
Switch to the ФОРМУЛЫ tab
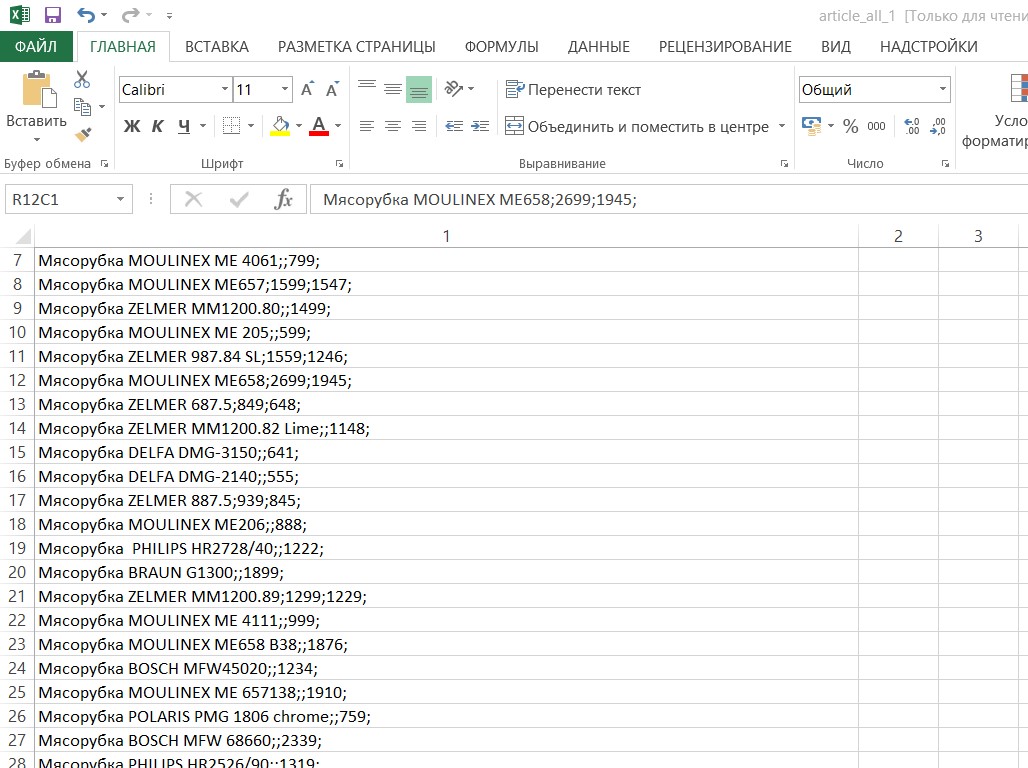click(502, 47)
